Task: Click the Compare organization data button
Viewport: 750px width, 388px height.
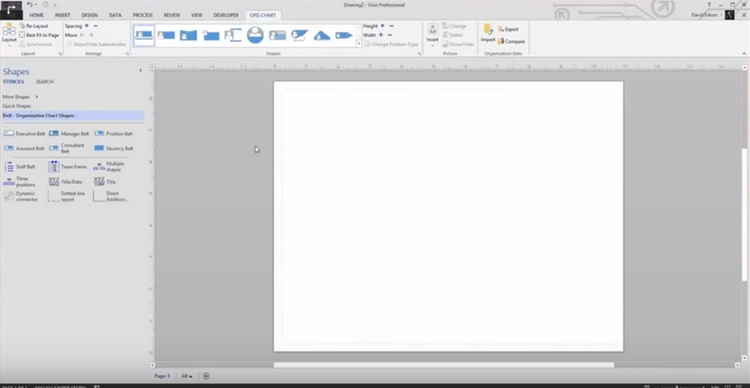Action: point(511,42)
